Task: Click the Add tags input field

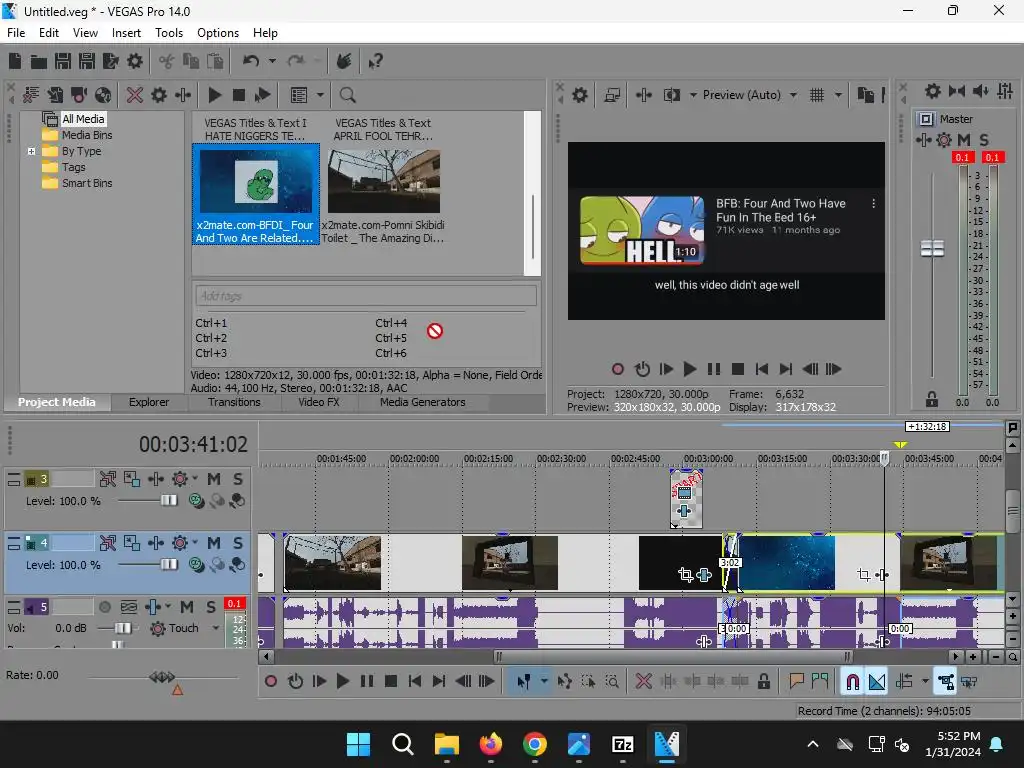Action: pos(366,296)
